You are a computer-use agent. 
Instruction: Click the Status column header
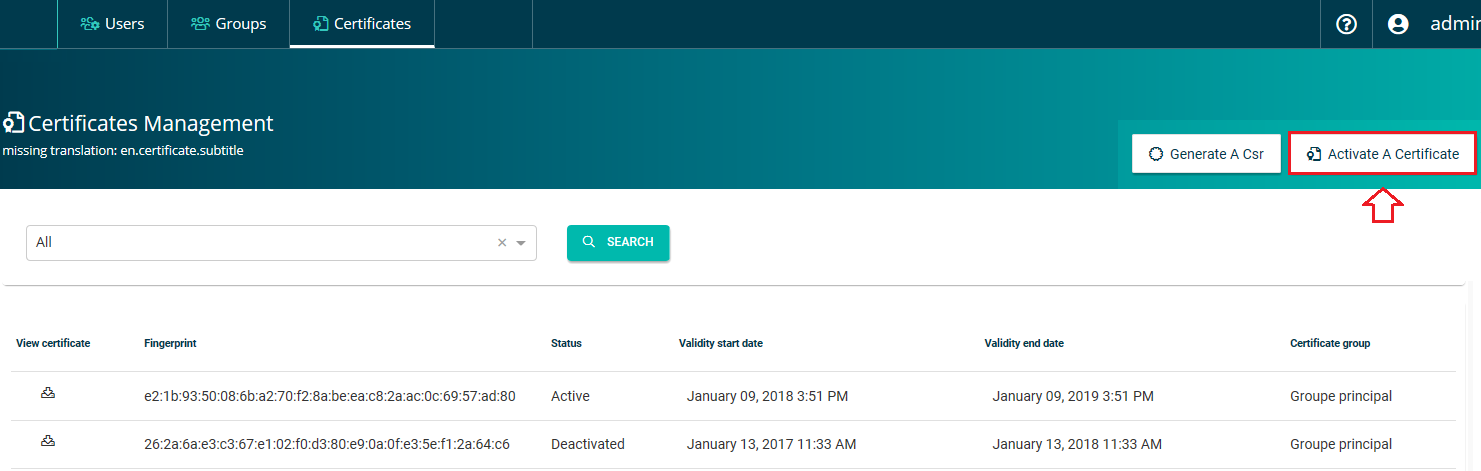[x=566, y=343]
